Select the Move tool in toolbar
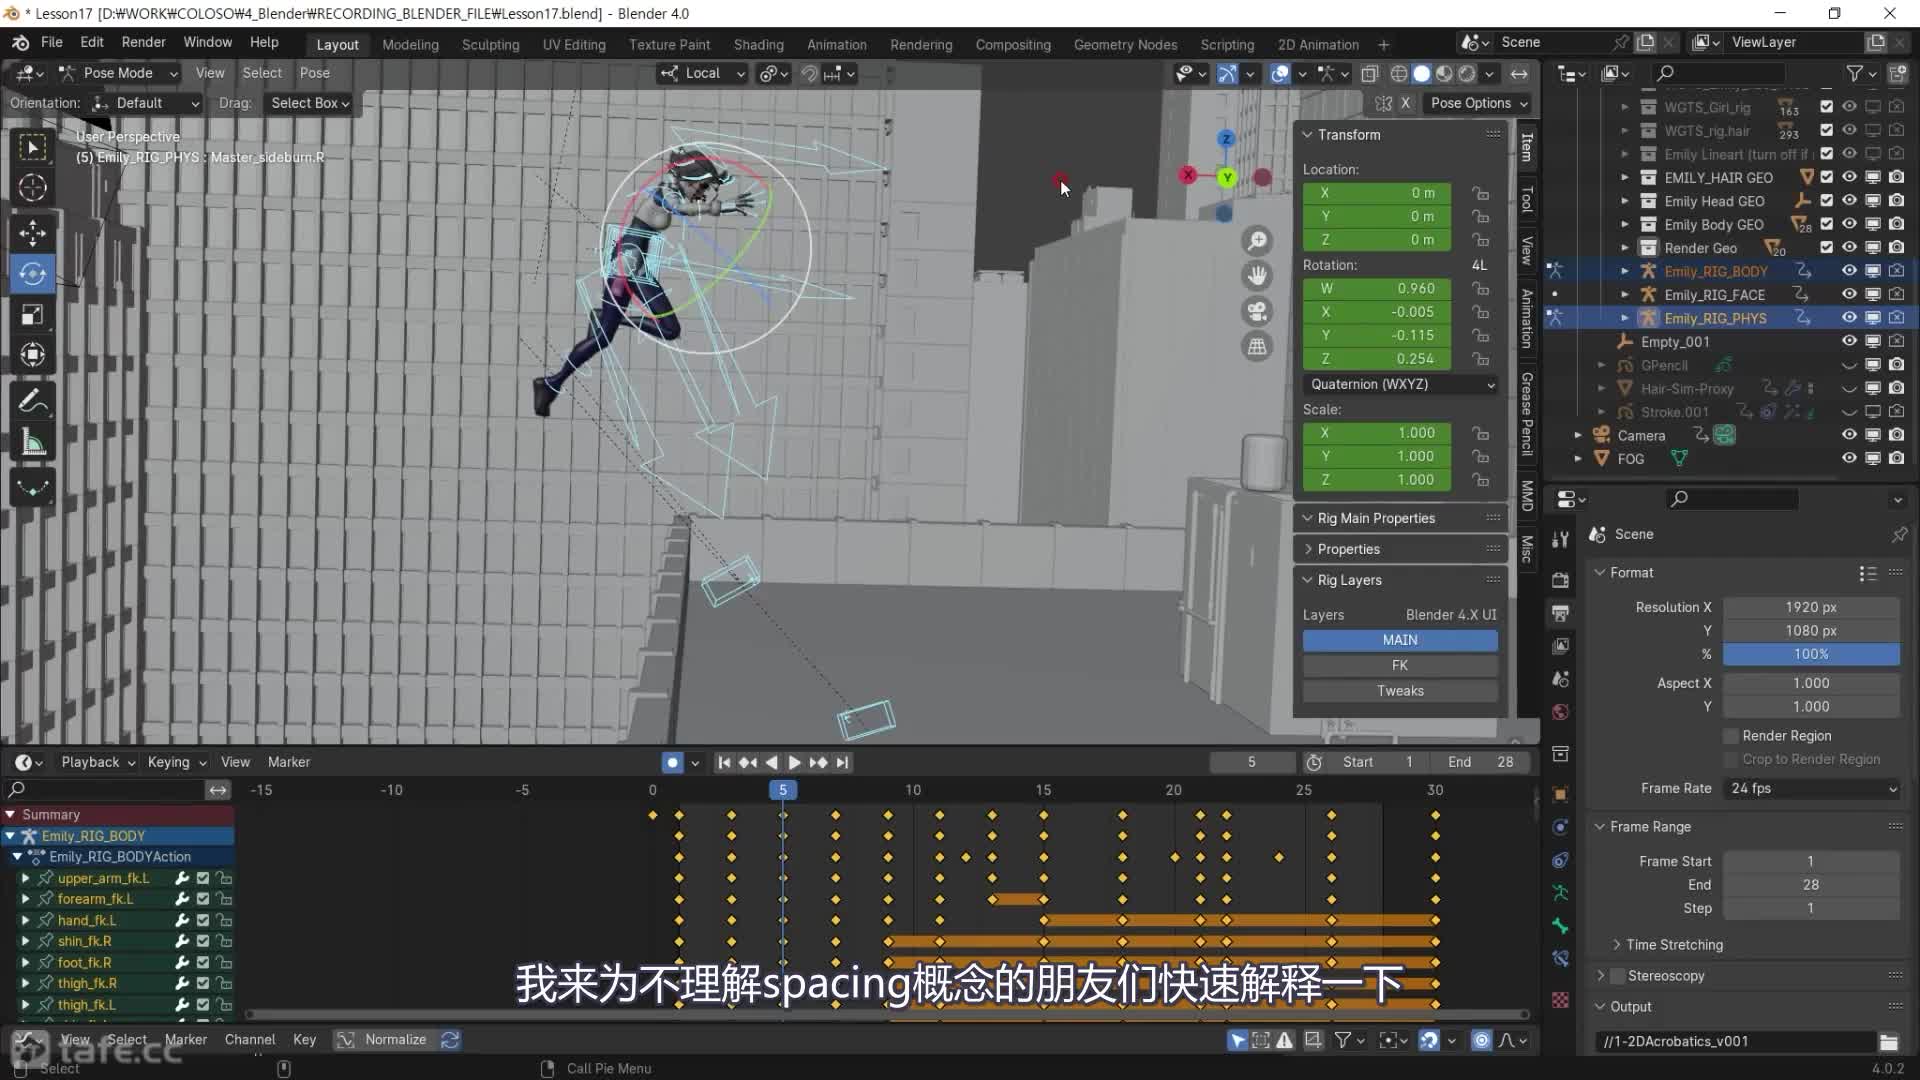The height and width of the screenshot is (1080, 1920). [32, 233]
